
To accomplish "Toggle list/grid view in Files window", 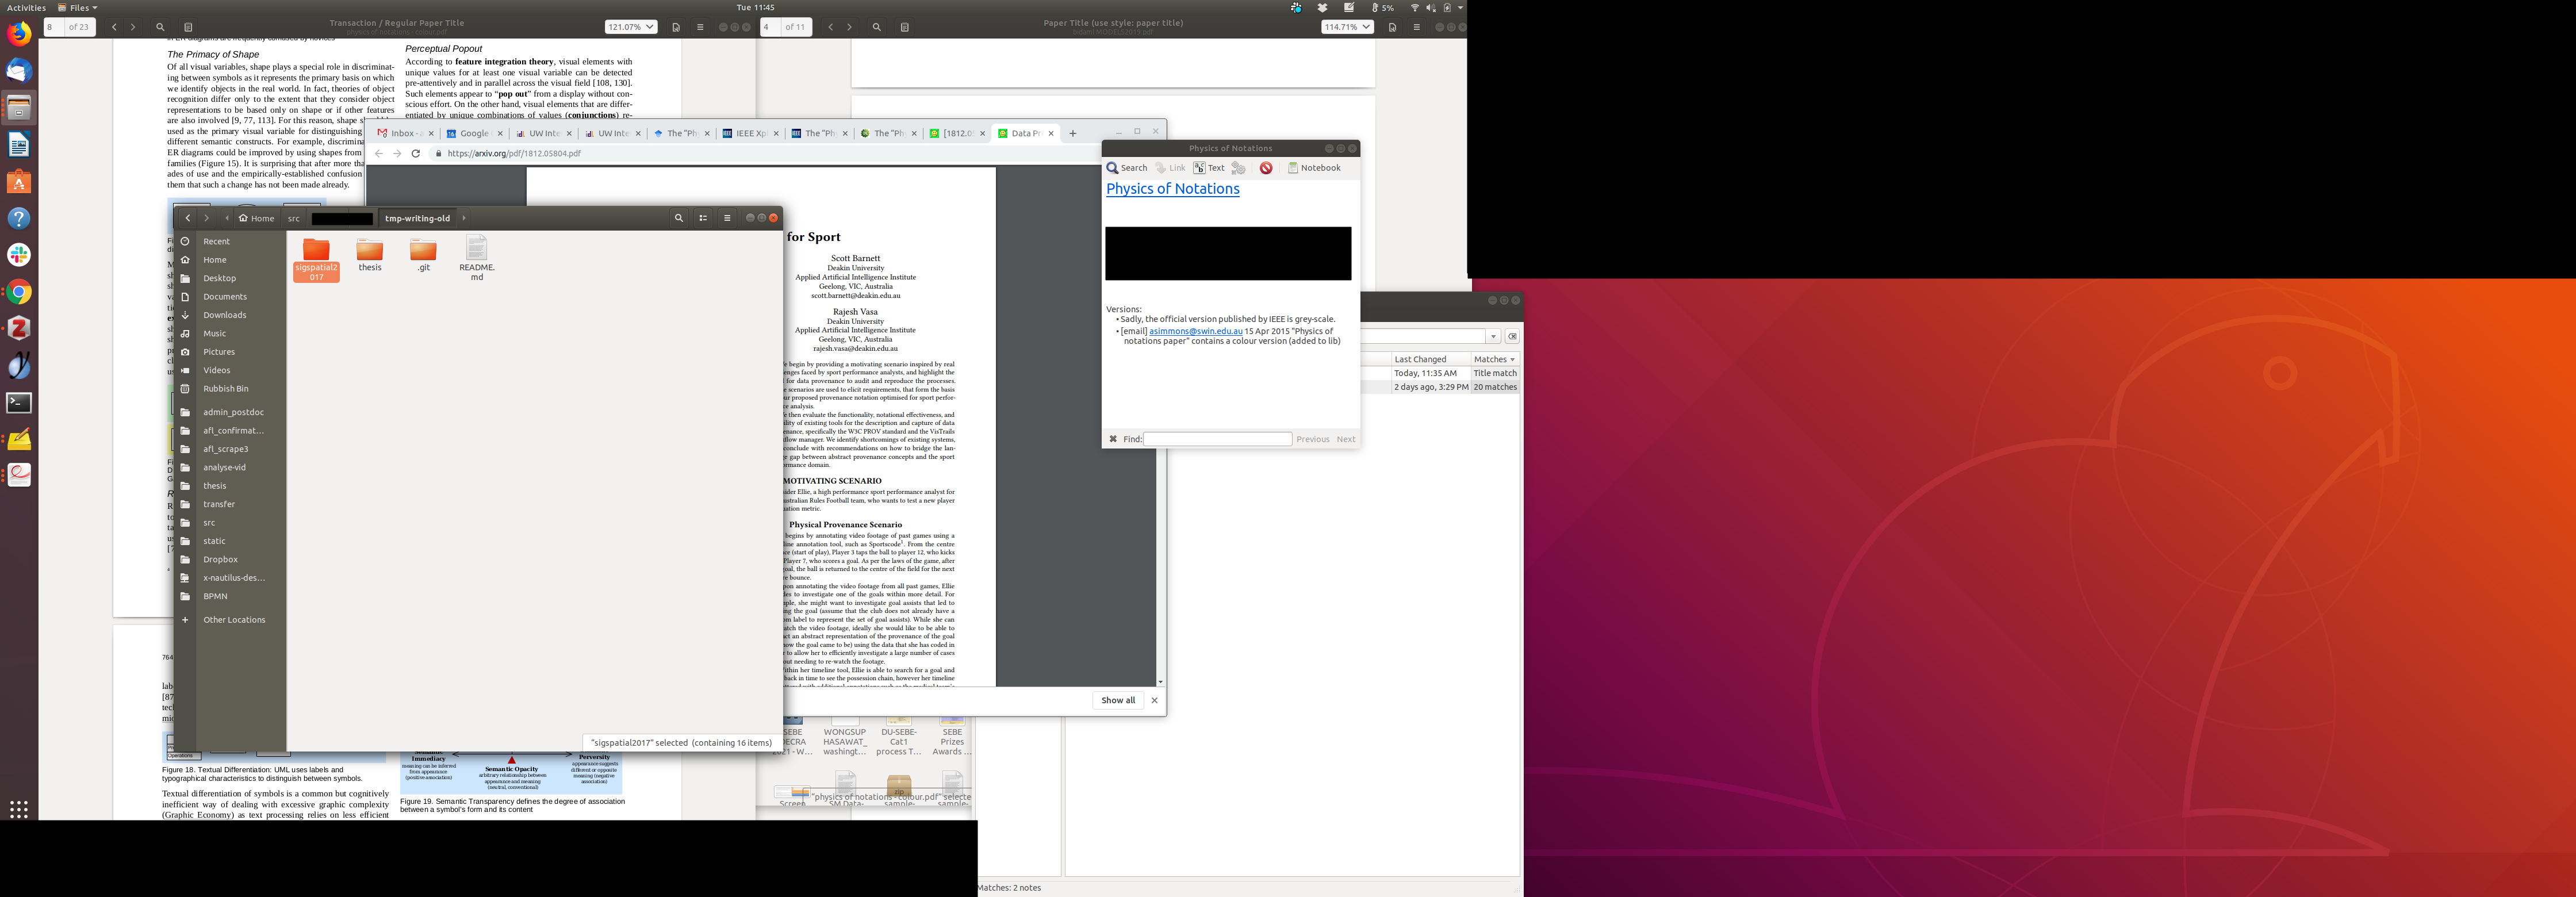I will [703, 218].
